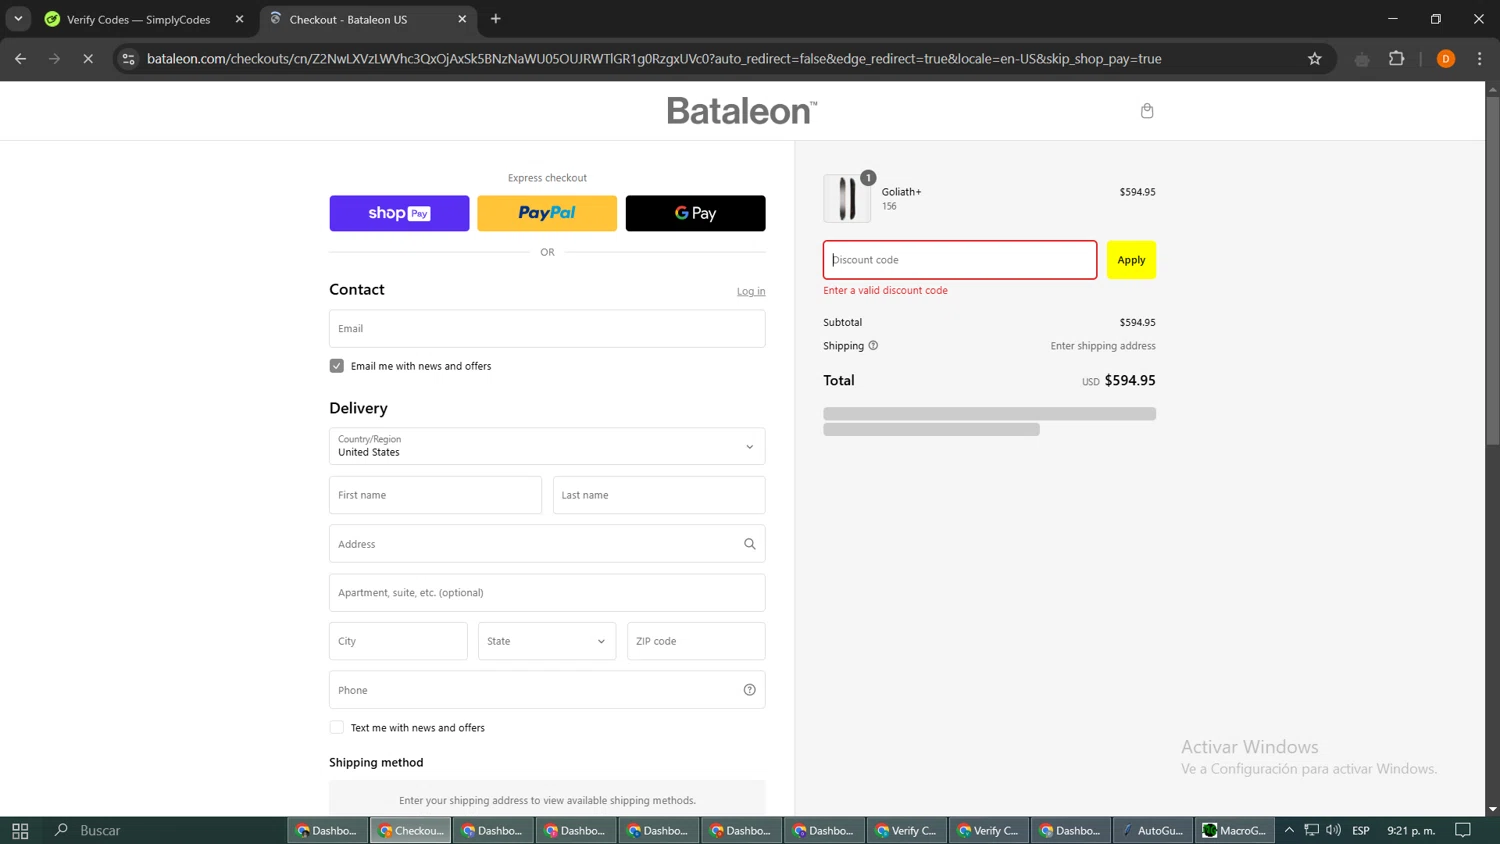The width and height of the screenshot is (1500, 844).
Task: Click the extension icon beside the bookmark star
Action: click(x=1362, y=60)
